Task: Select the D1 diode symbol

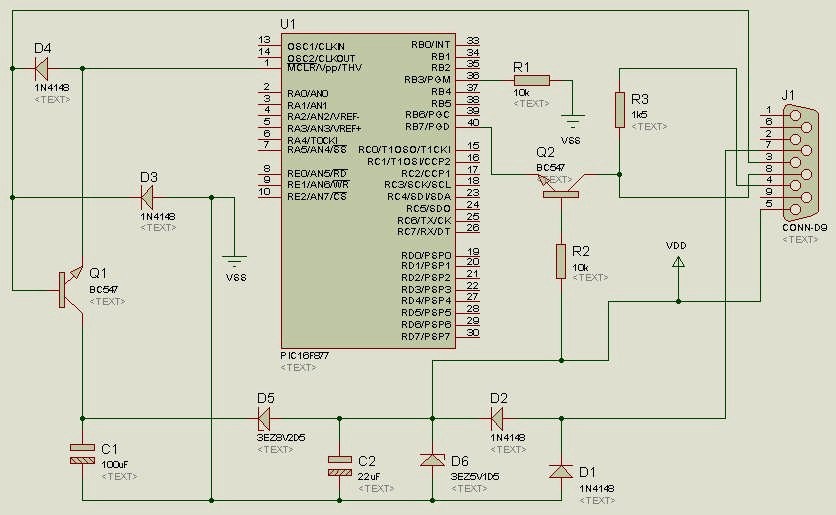Action: coord(561,471)
